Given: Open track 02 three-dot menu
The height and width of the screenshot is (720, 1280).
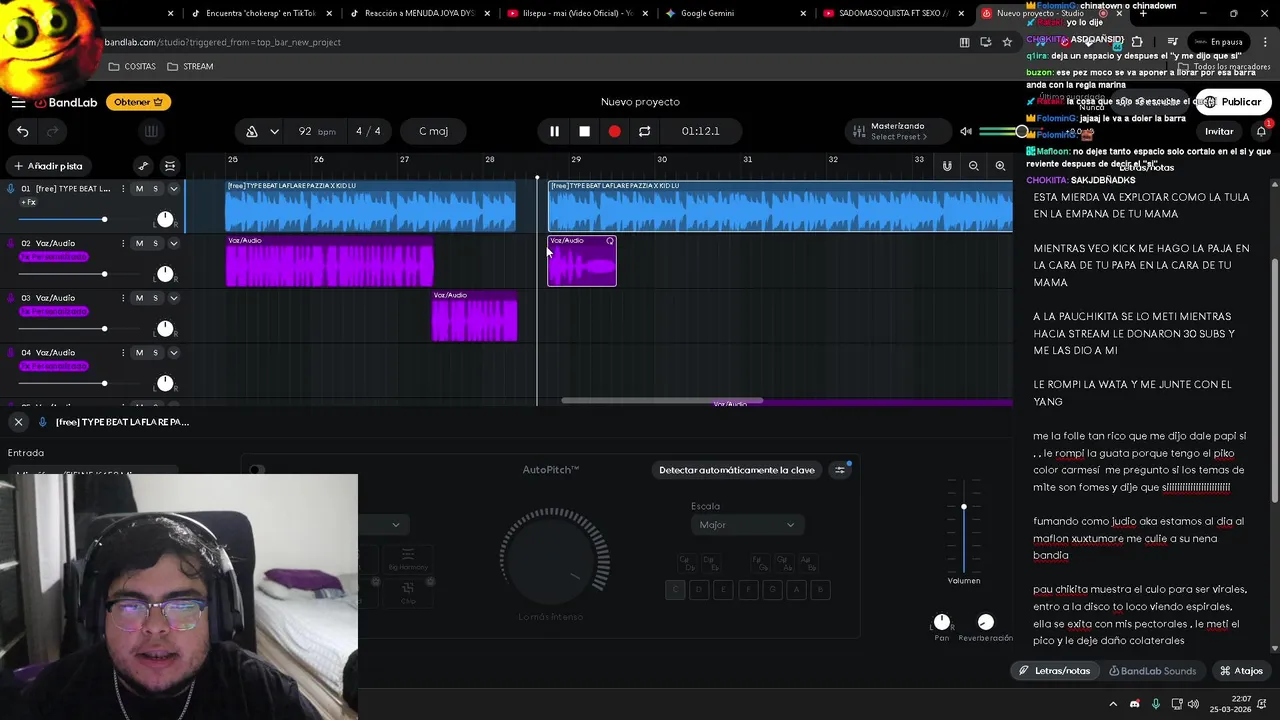Looking at the screenshot, I should (123, 243).
